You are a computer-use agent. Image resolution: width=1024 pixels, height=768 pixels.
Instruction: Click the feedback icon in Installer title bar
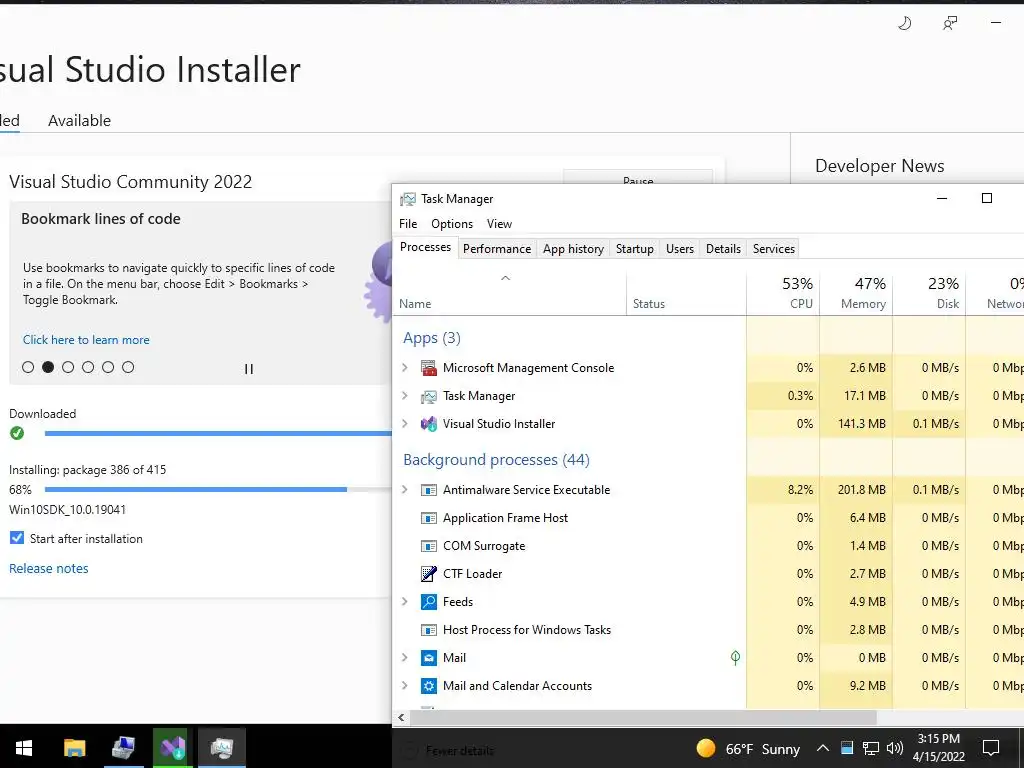950,24
